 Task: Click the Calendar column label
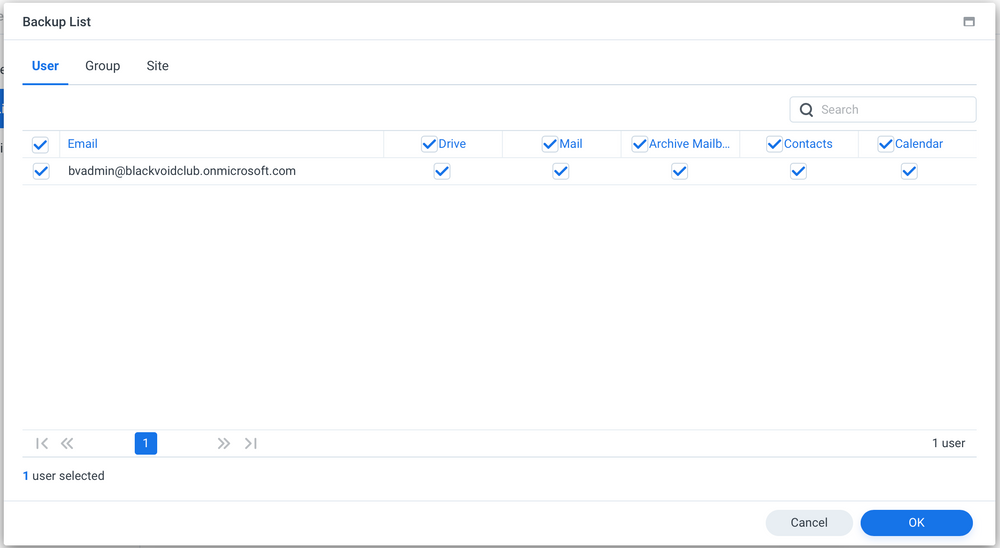(x=919, y=144)
